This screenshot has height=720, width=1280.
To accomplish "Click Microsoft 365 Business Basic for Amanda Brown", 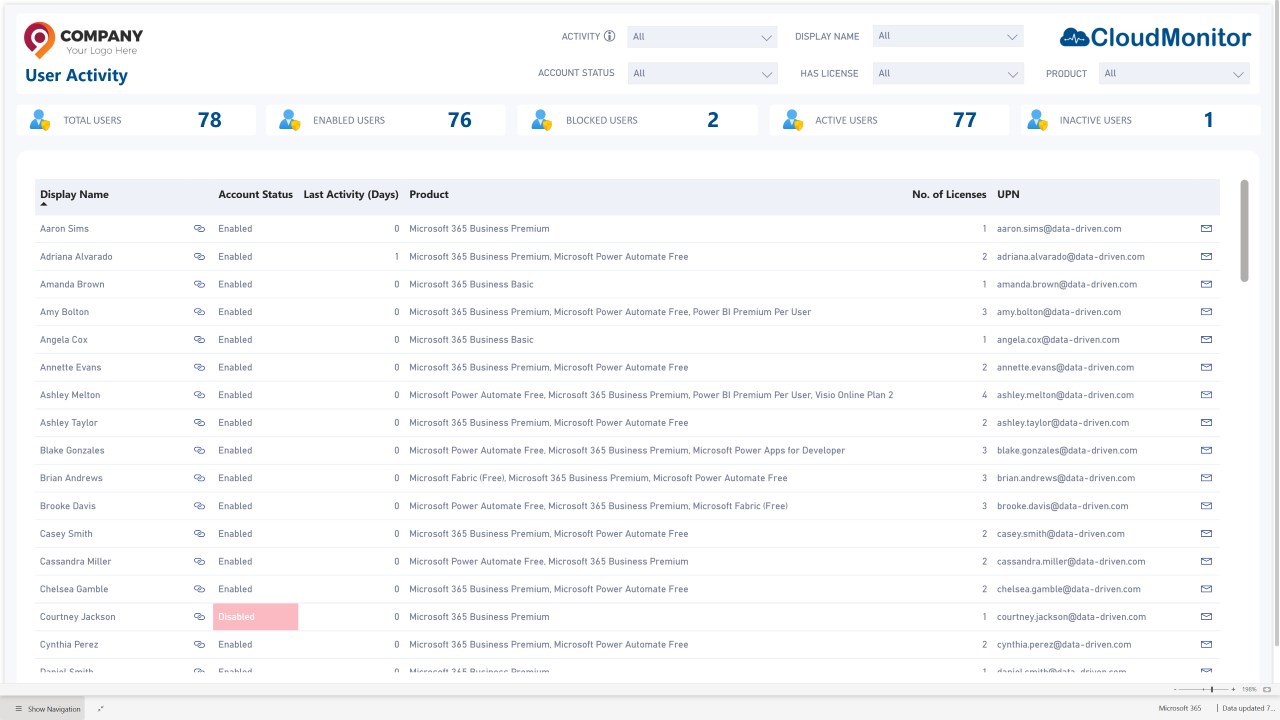I will click(x=471, y=284).
